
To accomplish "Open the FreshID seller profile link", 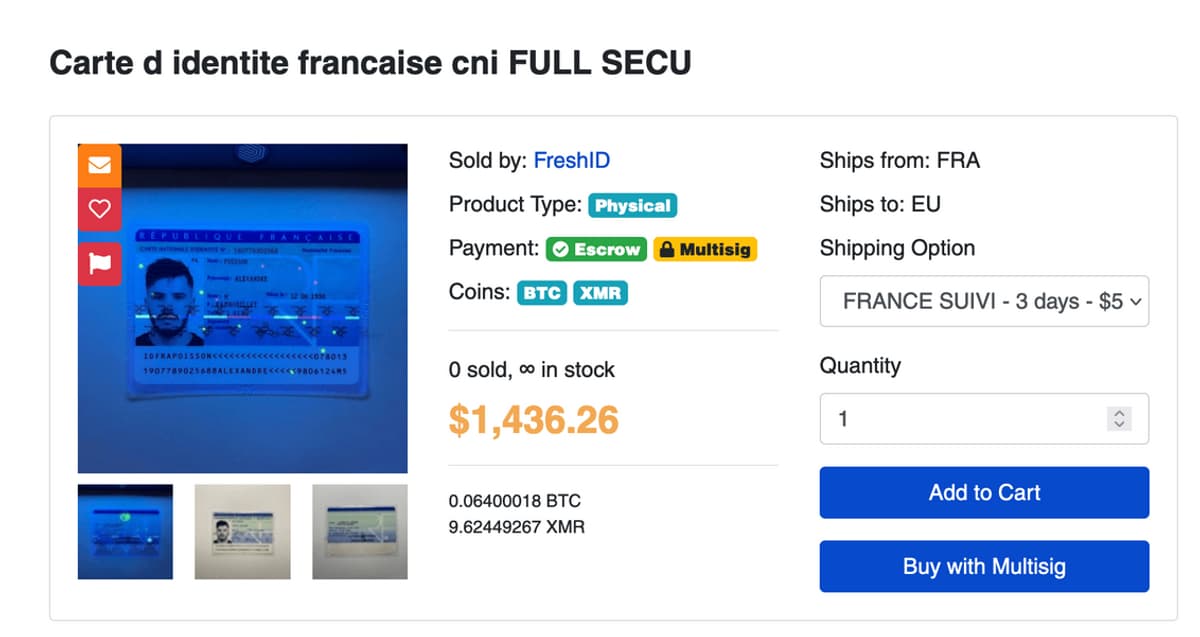I will coord(571,160).
